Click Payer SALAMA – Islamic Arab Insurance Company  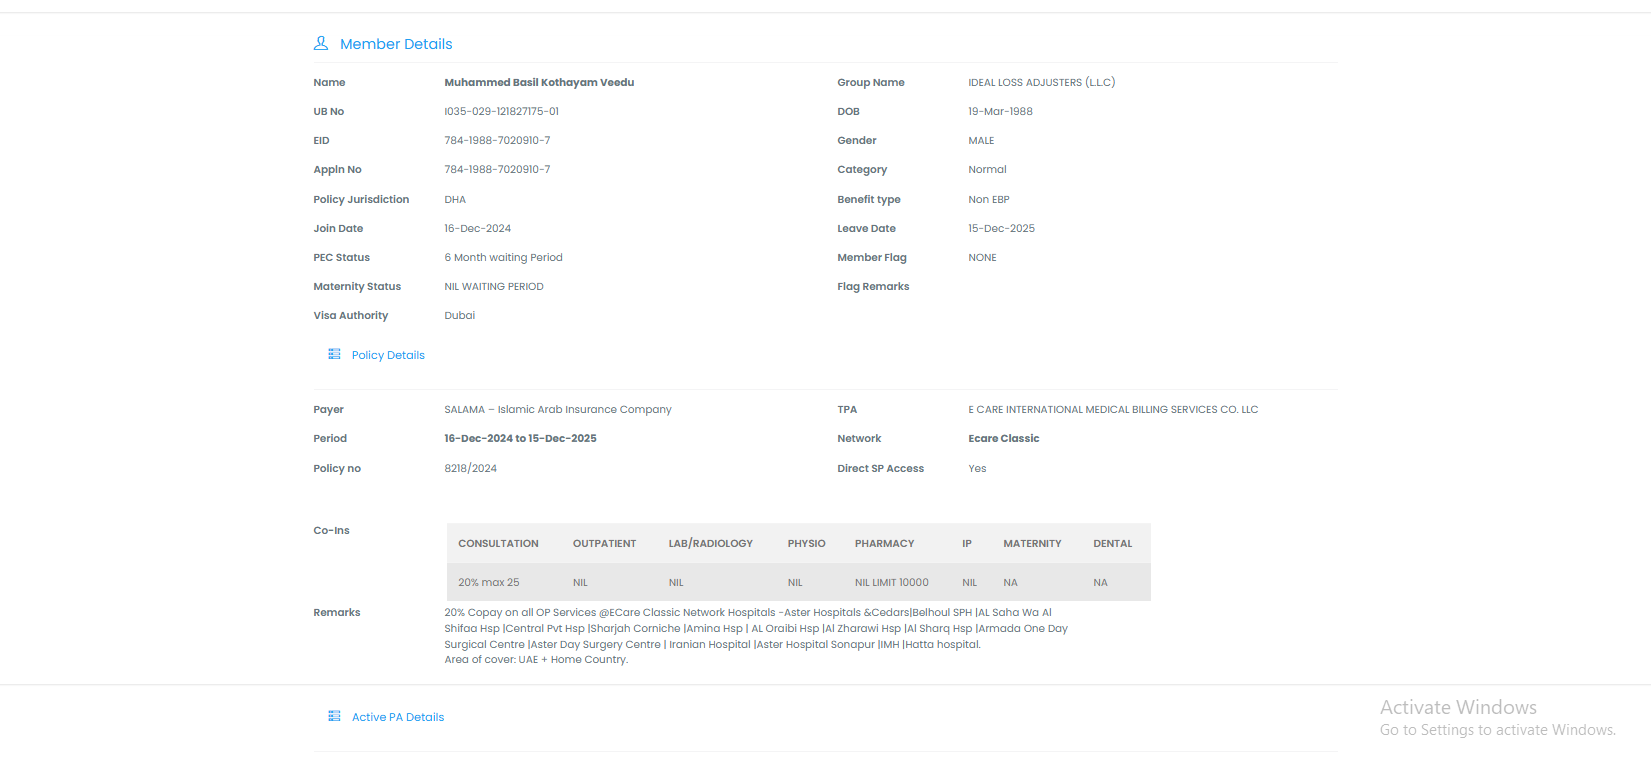(x=558, y=409)
